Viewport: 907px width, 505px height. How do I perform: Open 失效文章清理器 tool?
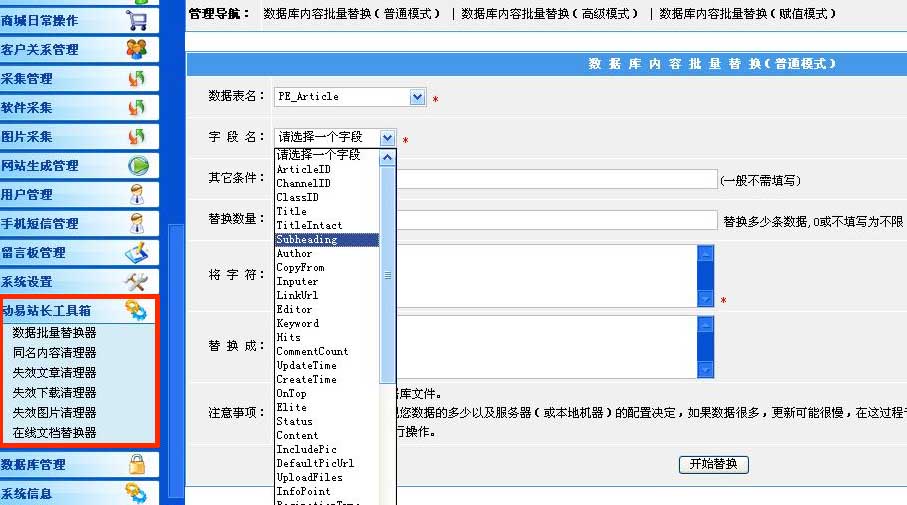[x=54, y=373]
